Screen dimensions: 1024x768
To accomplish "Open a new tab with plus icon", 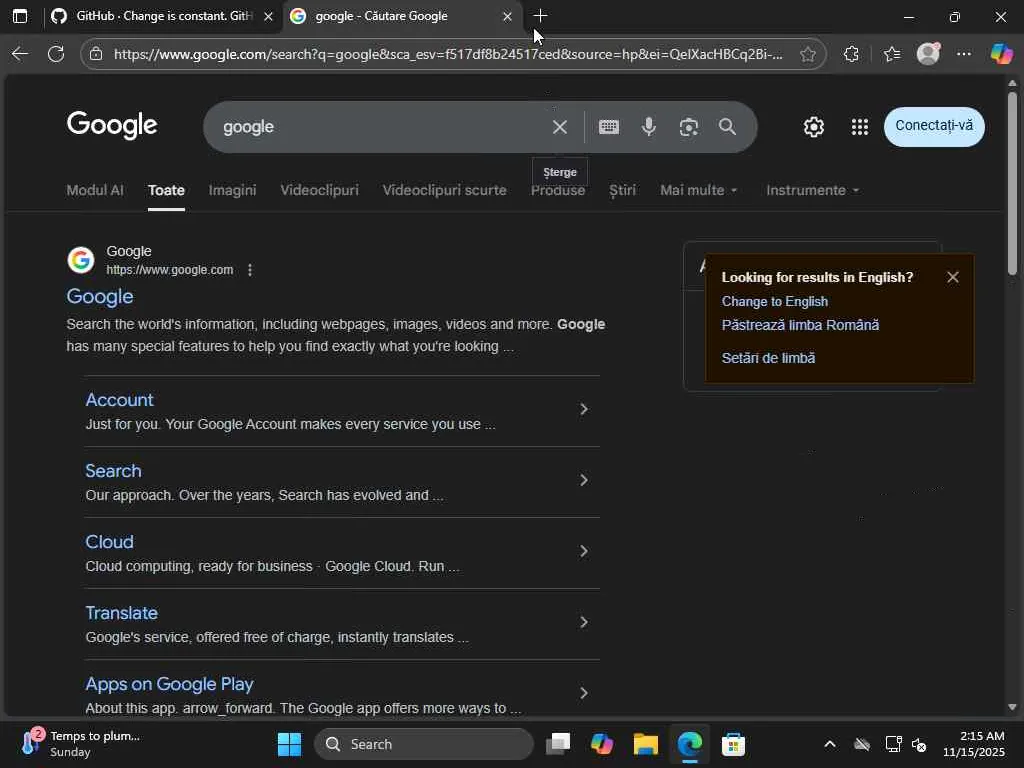I will pos(540,16).
